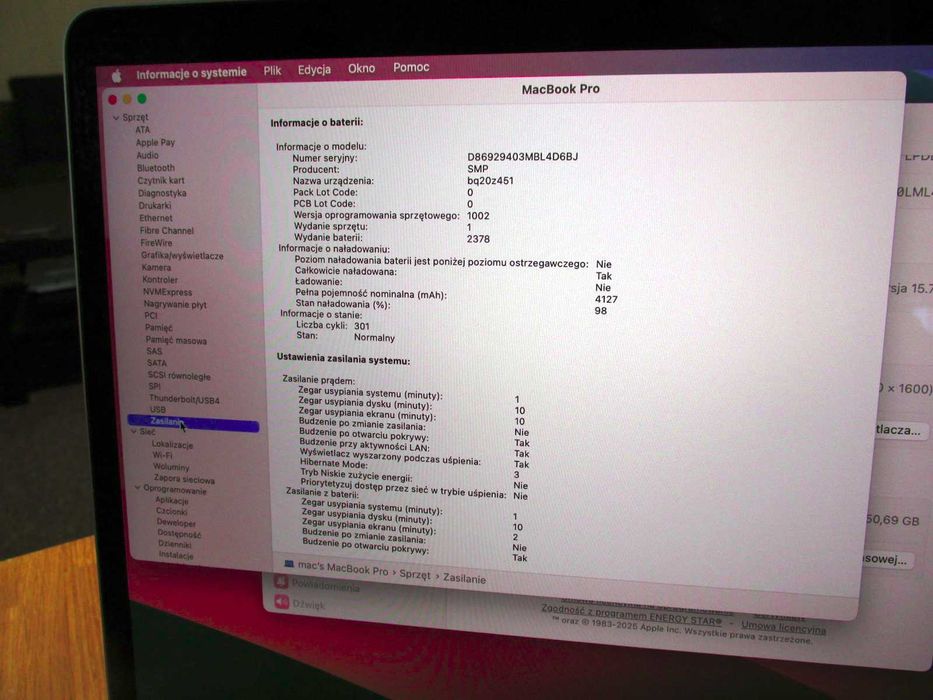The height and width of the screenshot is (700, 933).
Task: Select FireWire in sidebar
Action: [156, 243]
